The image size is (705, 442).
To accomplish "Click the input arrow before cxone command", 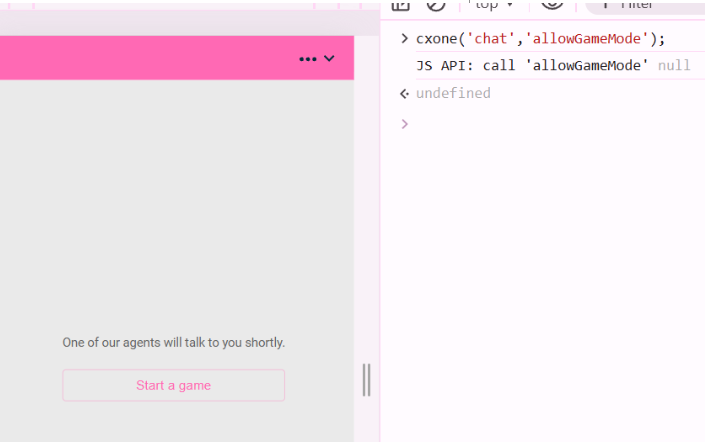I will 404,39.
